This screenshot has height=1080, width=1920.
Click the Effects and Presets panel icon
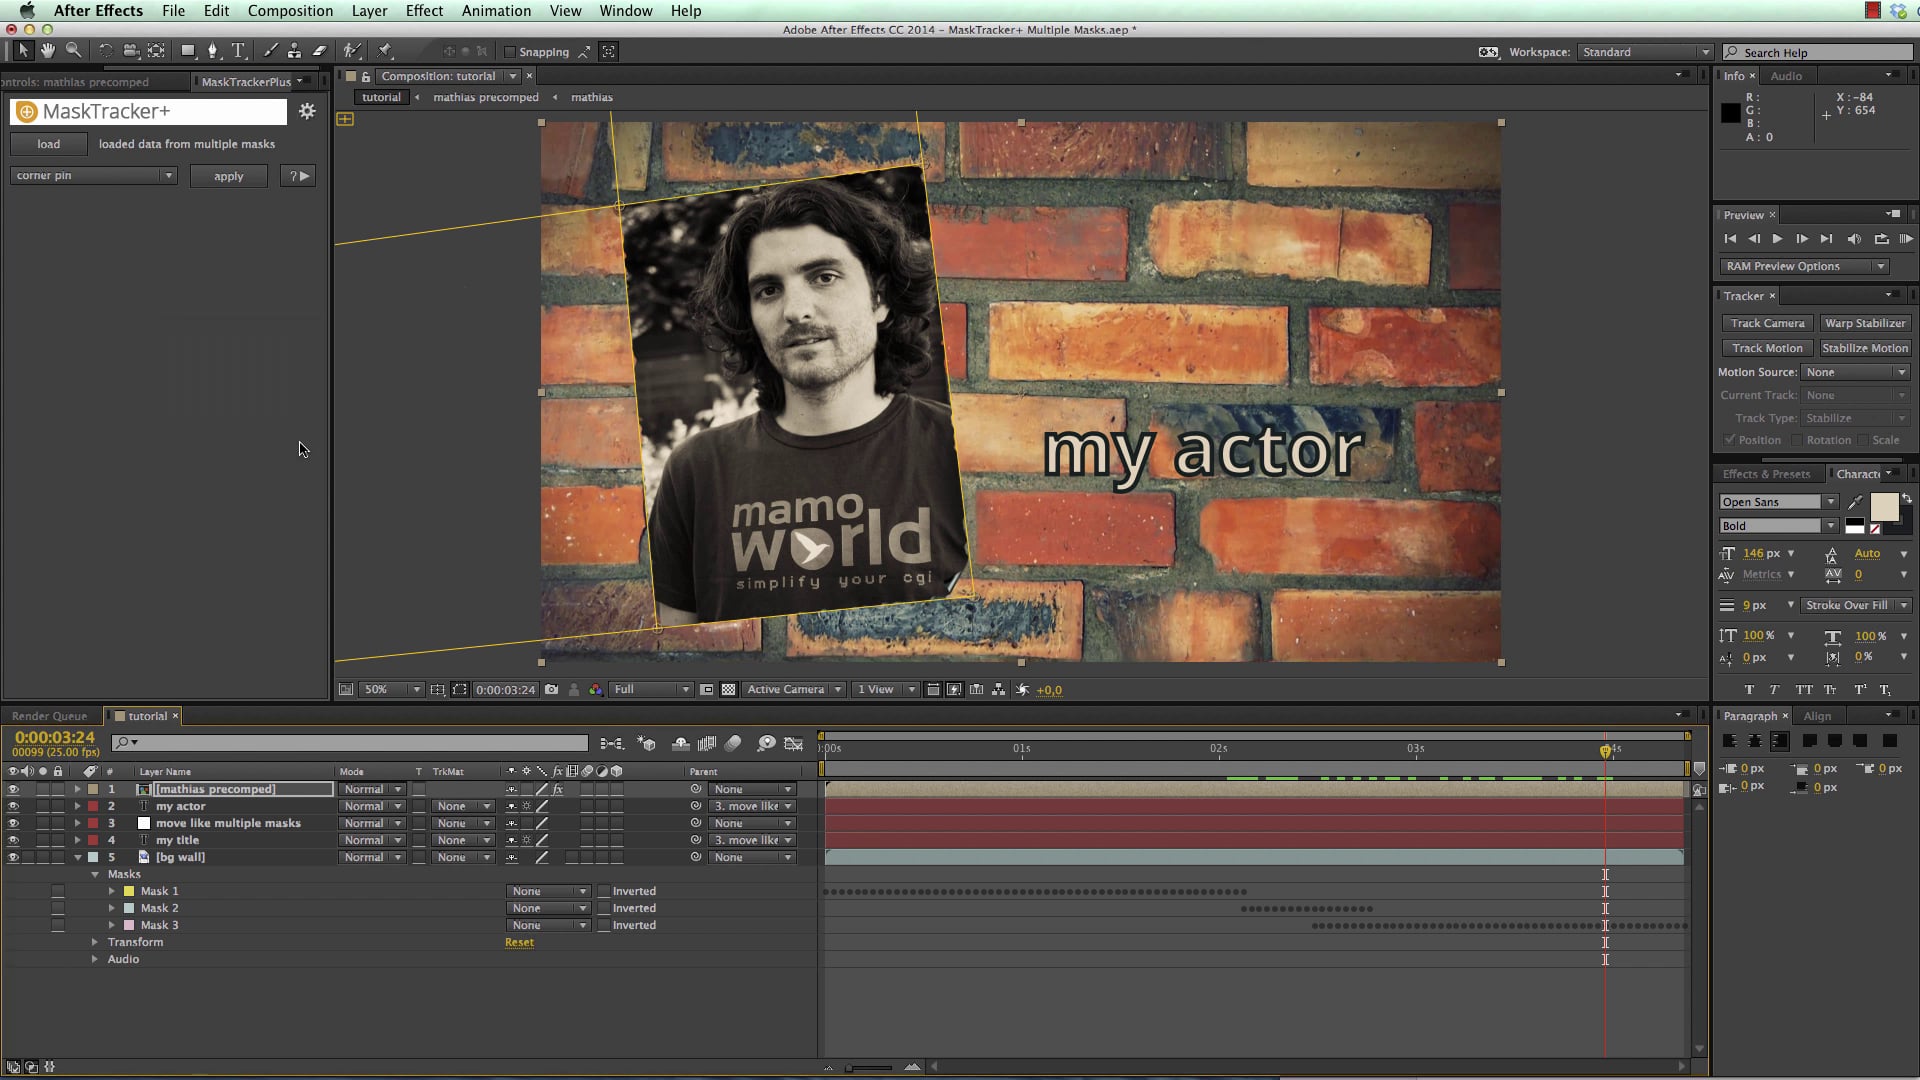point(1766,472)
